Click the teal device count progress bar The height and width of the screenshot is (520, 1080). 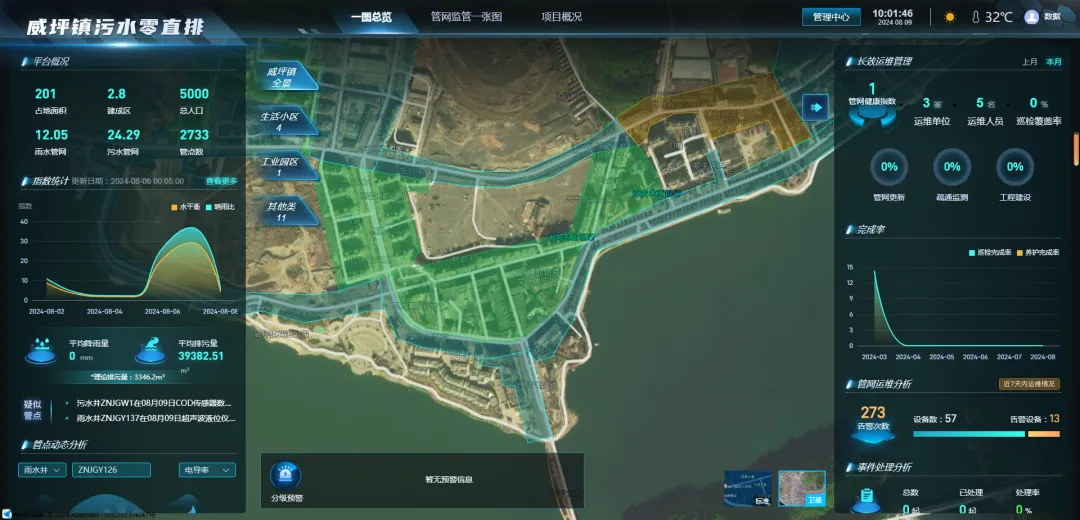pos(969,434)
